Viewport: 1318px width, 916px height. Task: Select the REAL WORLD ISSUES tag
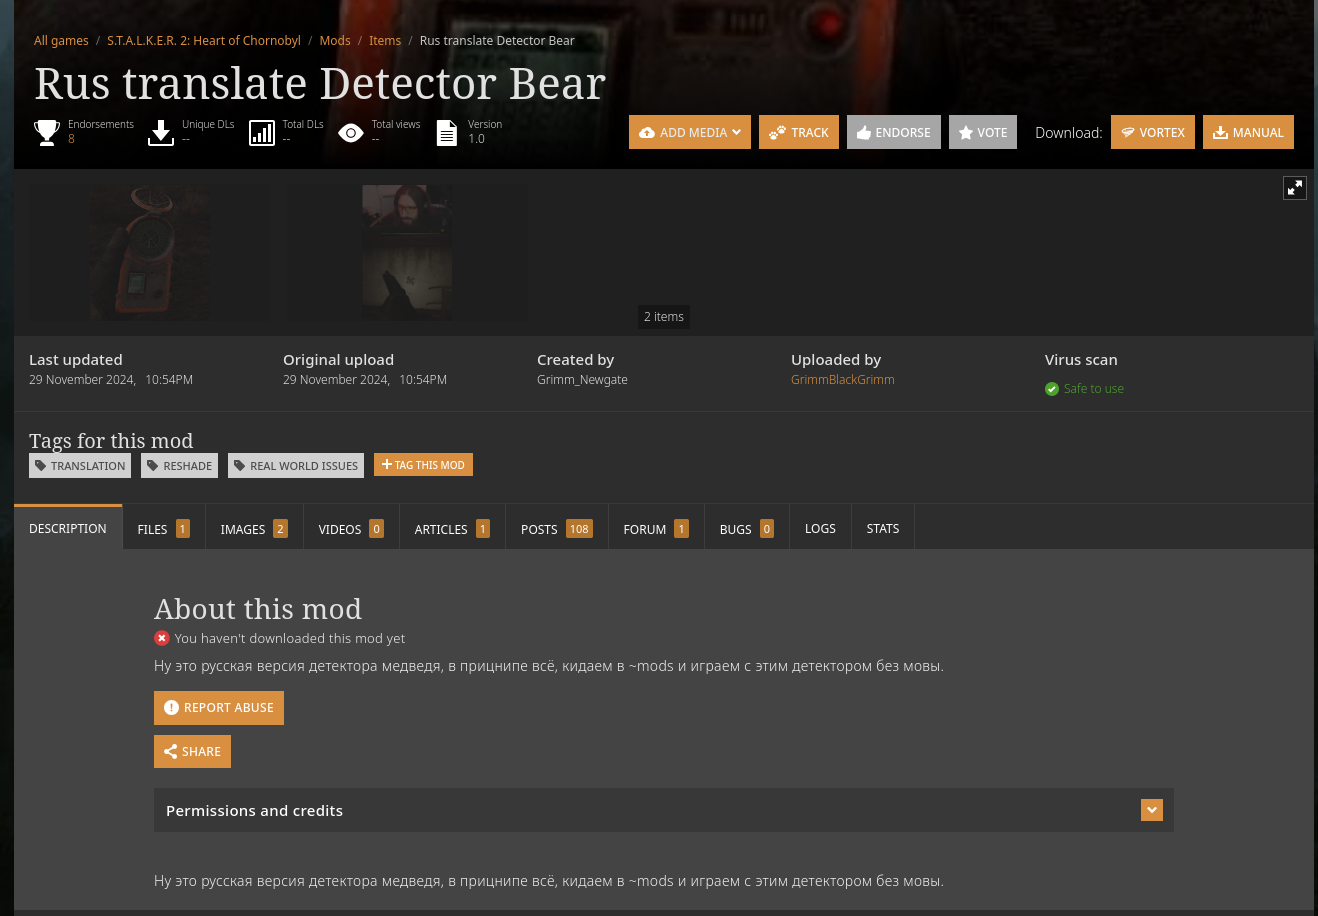[x=296, y=466]
